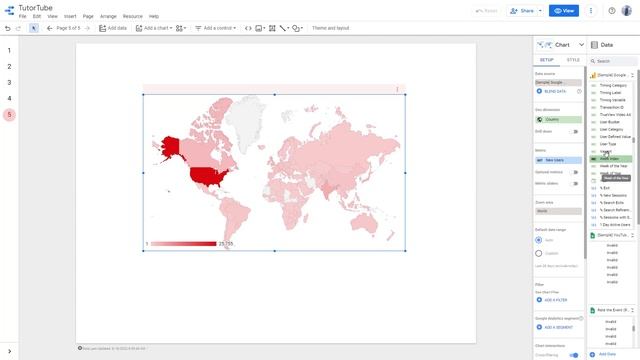Viewport: 640px width, 360px height.
Task: Select the Week Index field in data list
Action: (611, 159)
